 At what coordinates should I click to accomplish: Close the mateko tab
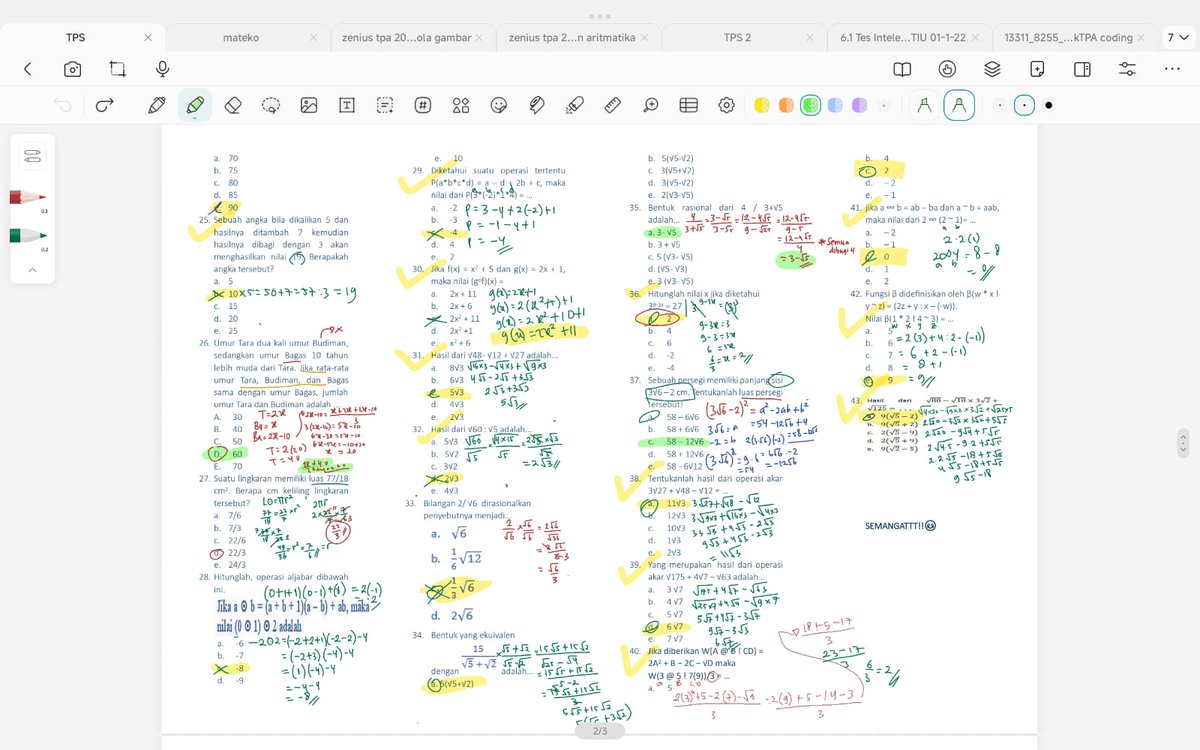tap(313, 38)
